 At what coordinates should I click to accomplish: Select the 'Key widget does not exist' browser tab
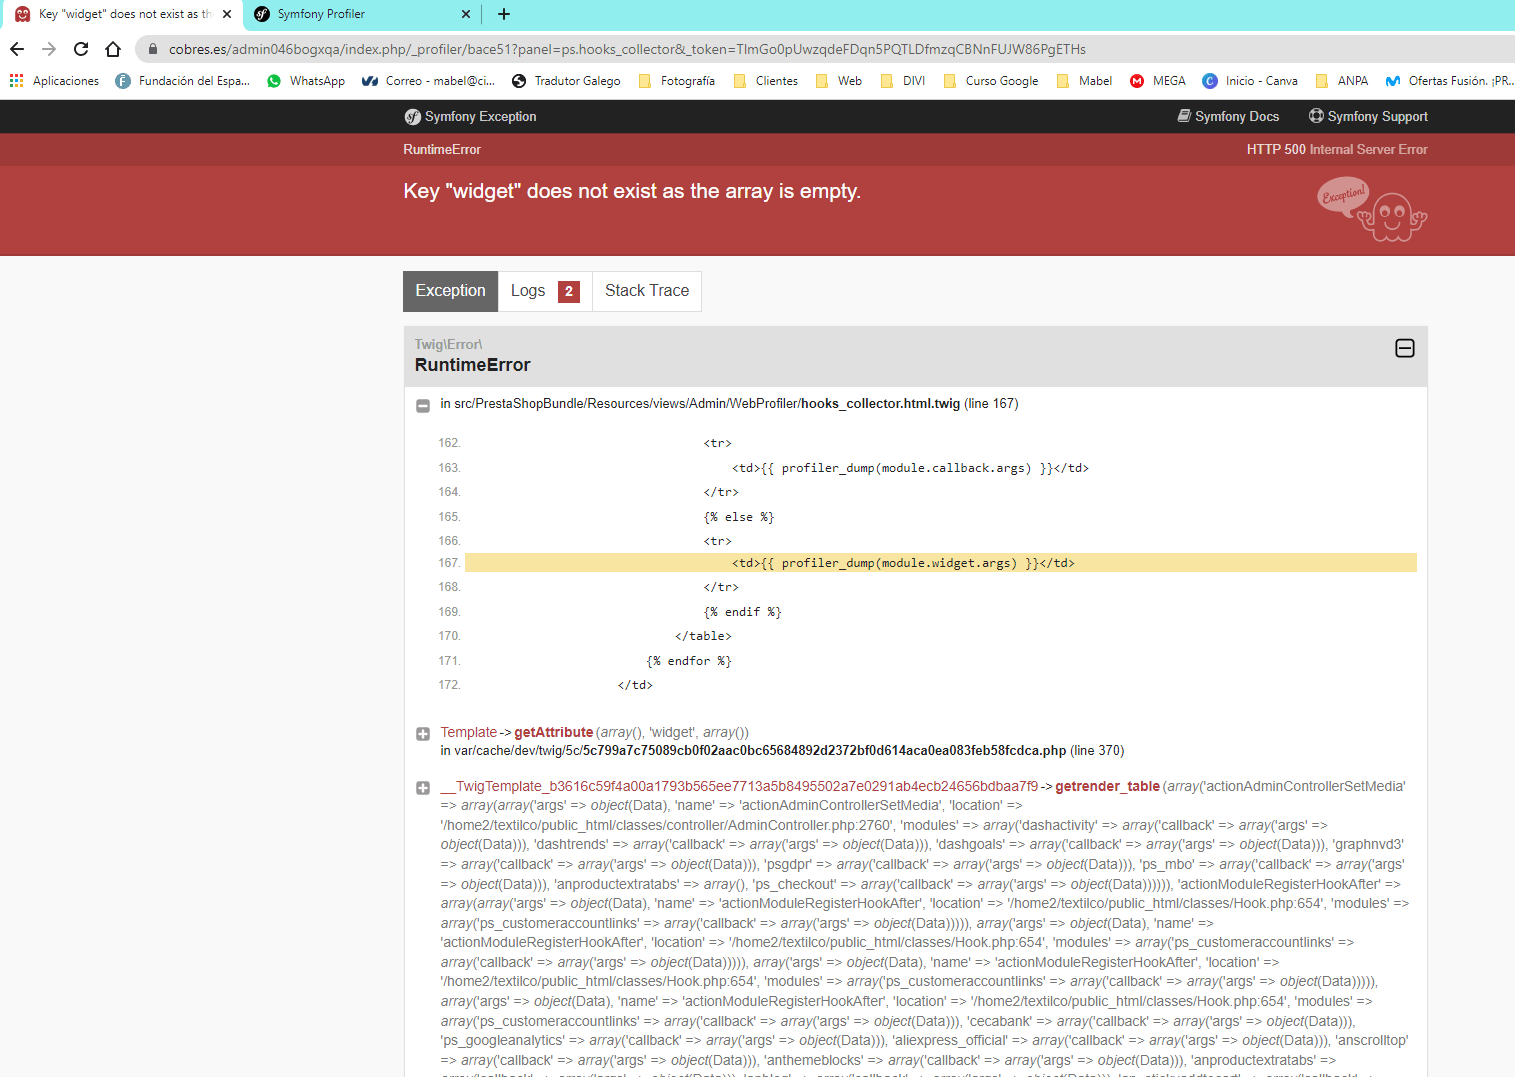pyautogui.click(x=122, y=14)
